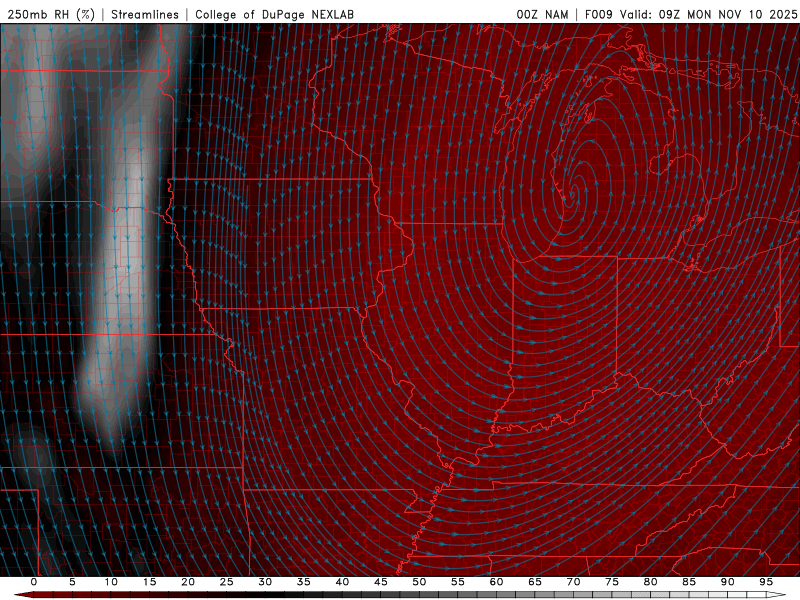Click the '30' value on the colorbar scale
Image resolution: width=800 pixels, height=600 pixels.
[x=265, y=582]
